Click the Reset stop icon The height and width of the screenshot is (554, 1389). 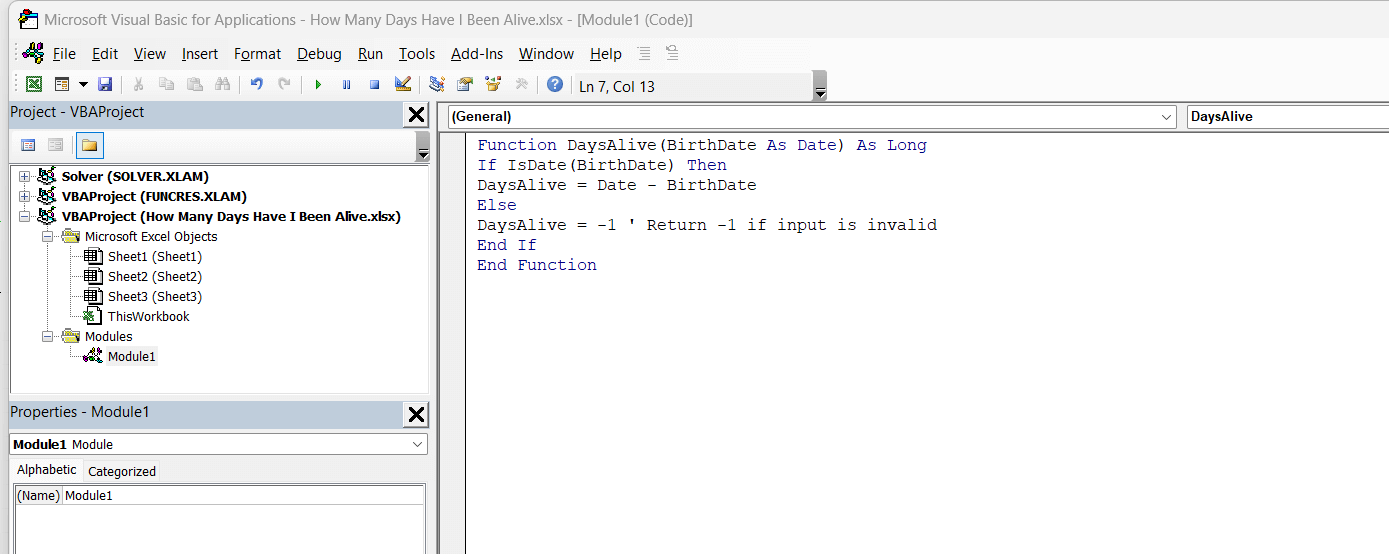[374, 85]
